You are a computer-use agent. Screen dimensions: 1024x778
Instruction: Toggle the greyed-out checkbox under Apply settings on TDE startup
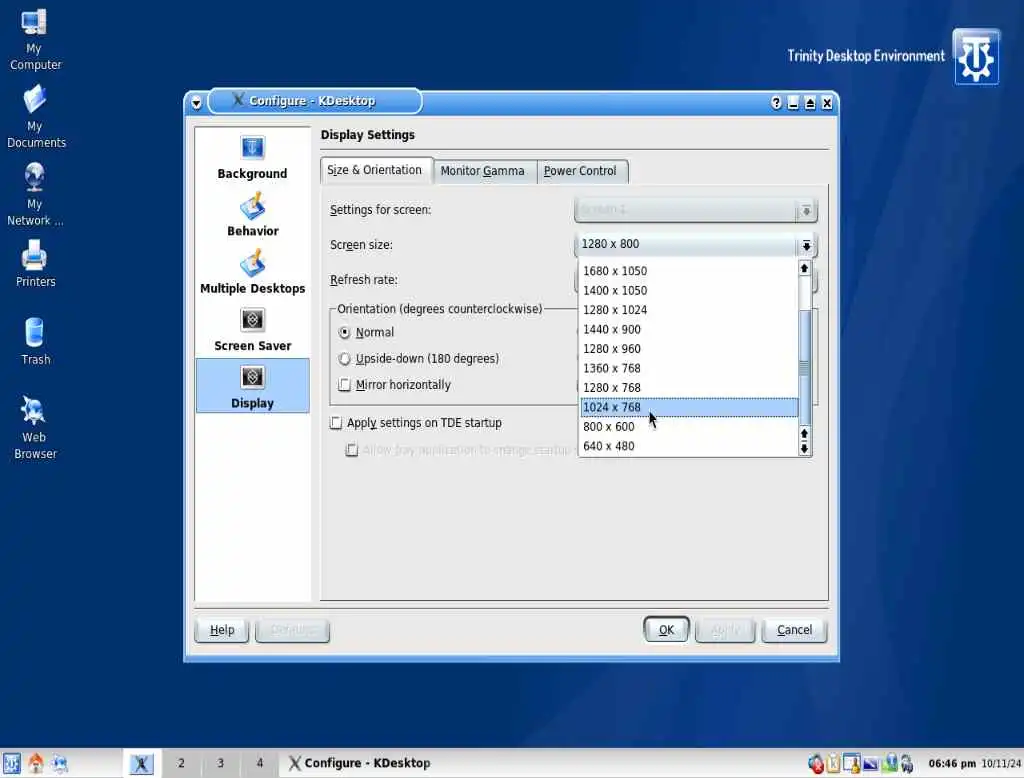(351, 449)
